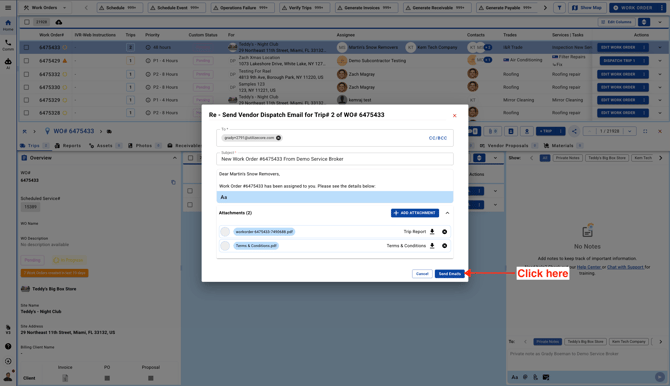Open the Schedule Event alert tab

point(176,8)
